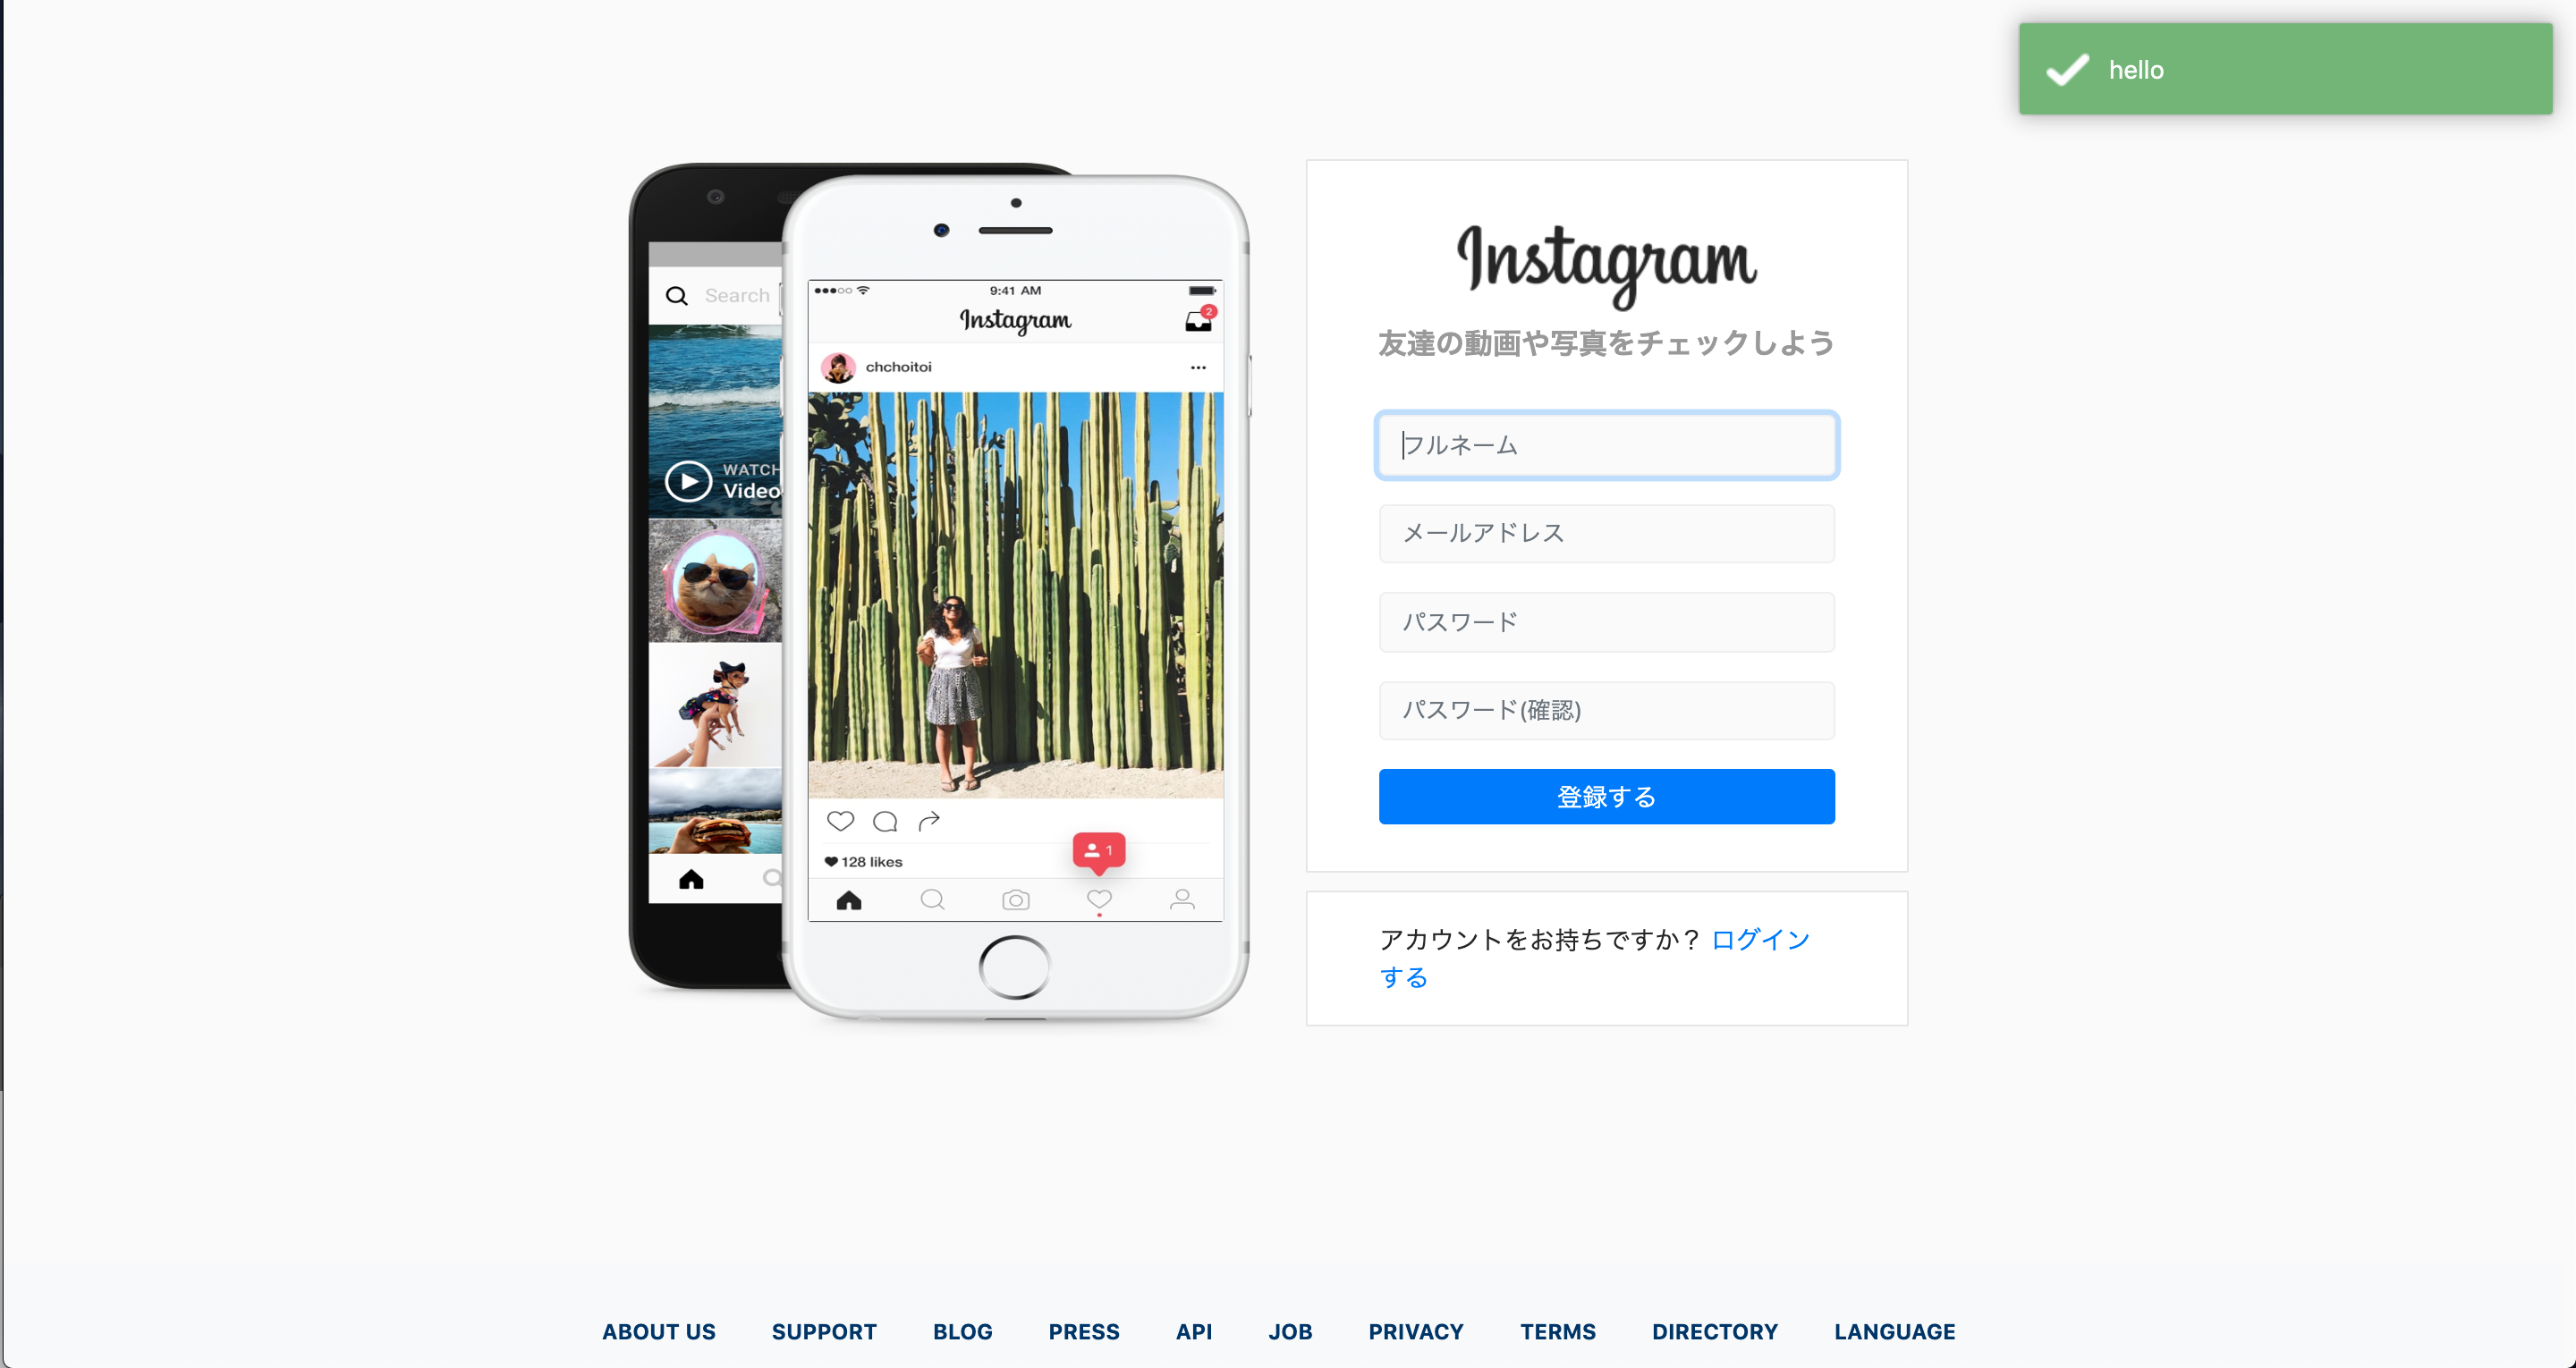
Task: Click the camera icon on phone screen
Action: click(1015, 899)
